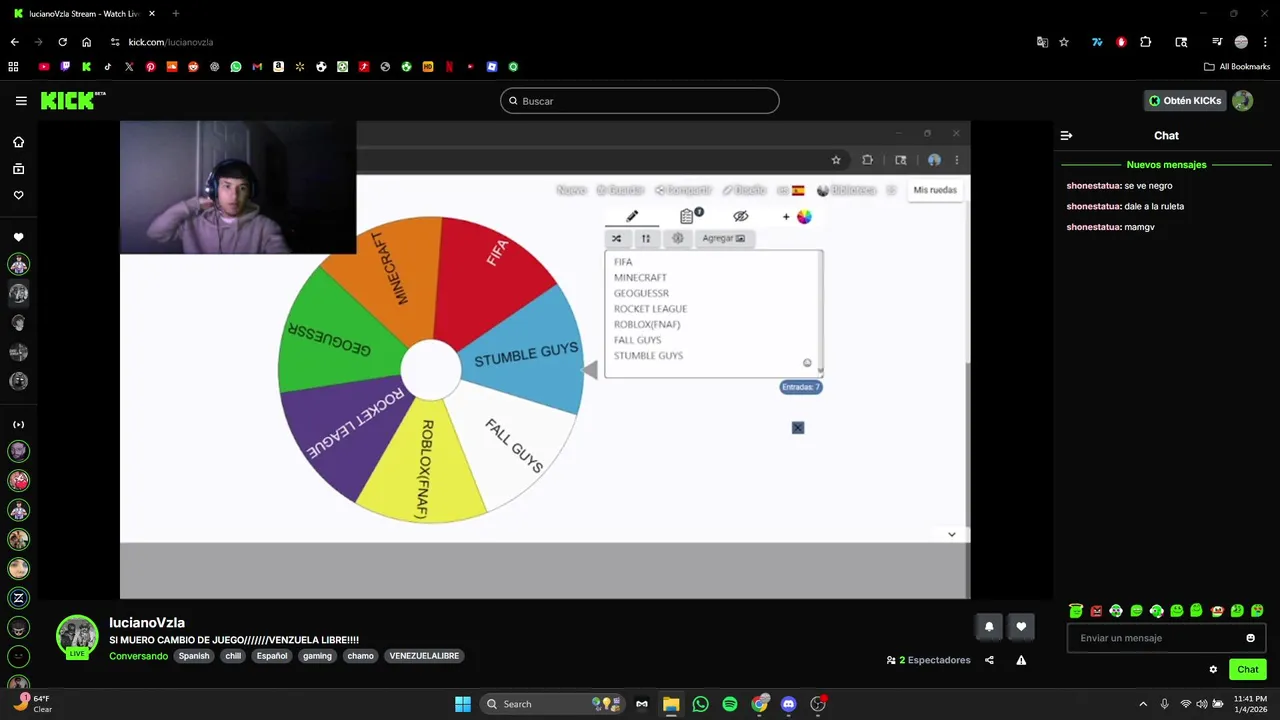Open the Netflix bookmark
The width and height of the screenshot is (1280, 720).
point(449,67)
